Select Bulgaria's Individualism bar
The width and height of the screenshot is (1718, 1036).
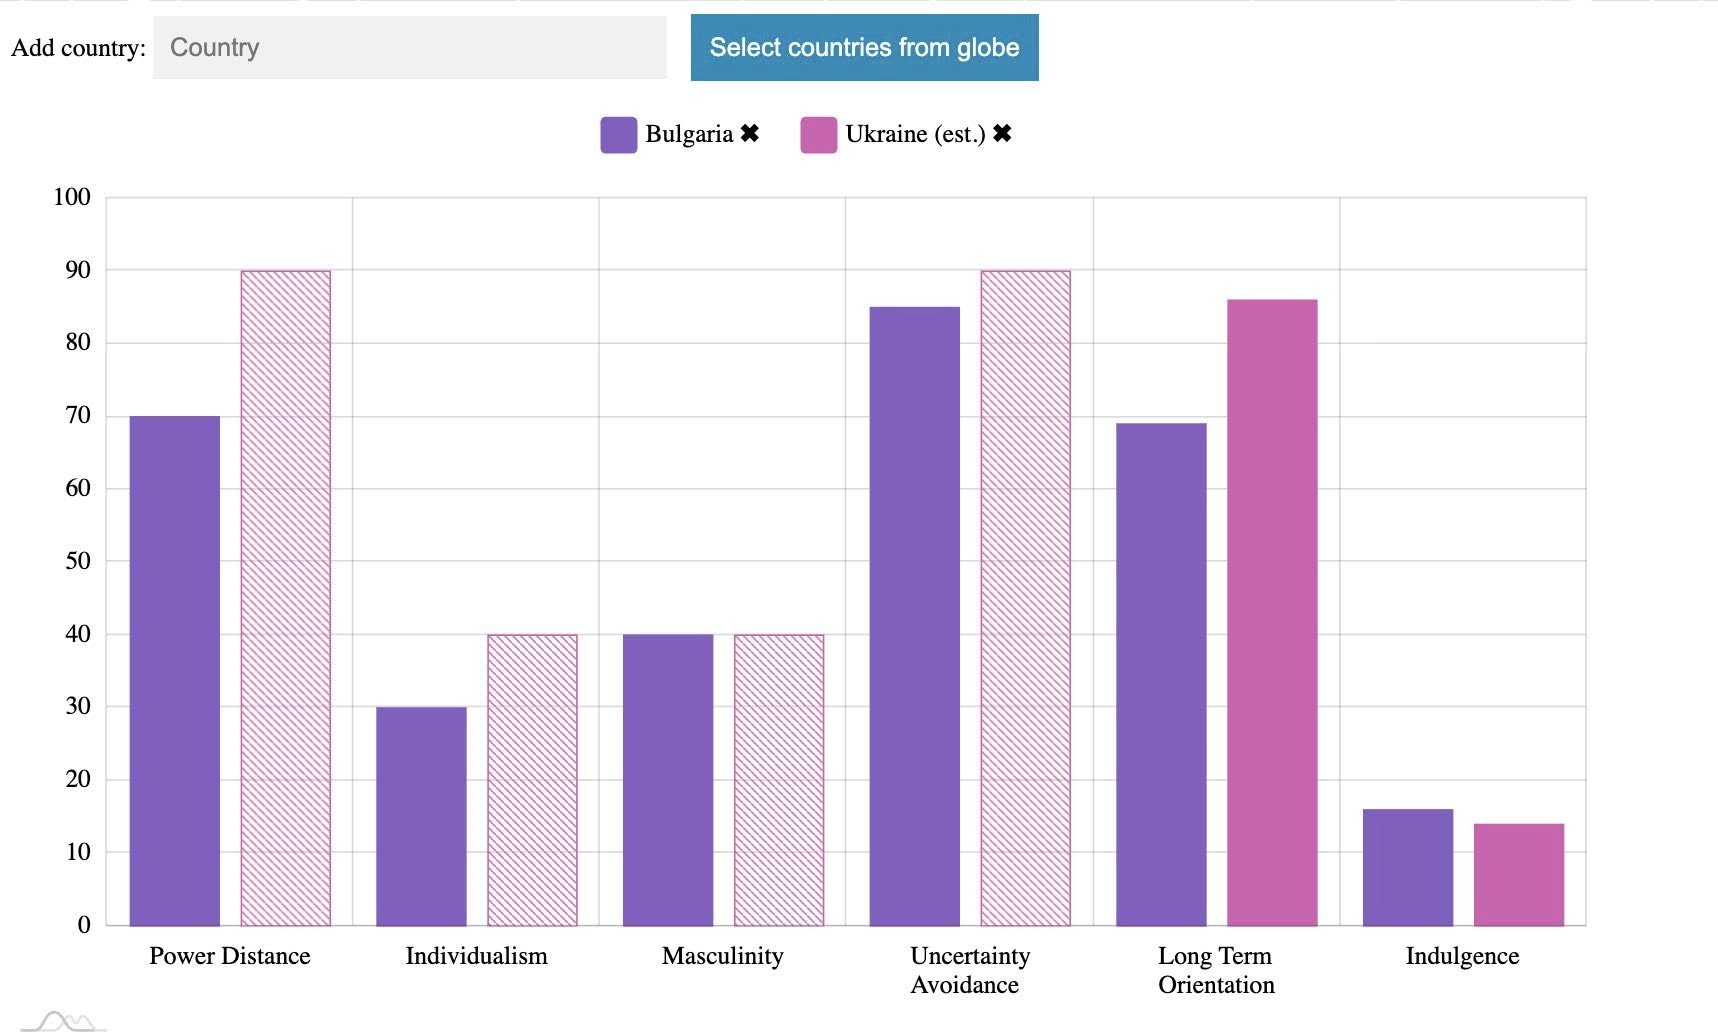tap(421, 816)
